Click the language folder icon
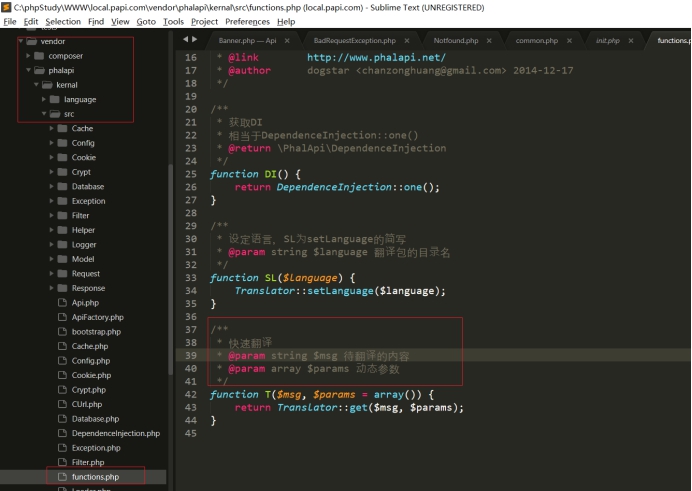 point(55,99)
